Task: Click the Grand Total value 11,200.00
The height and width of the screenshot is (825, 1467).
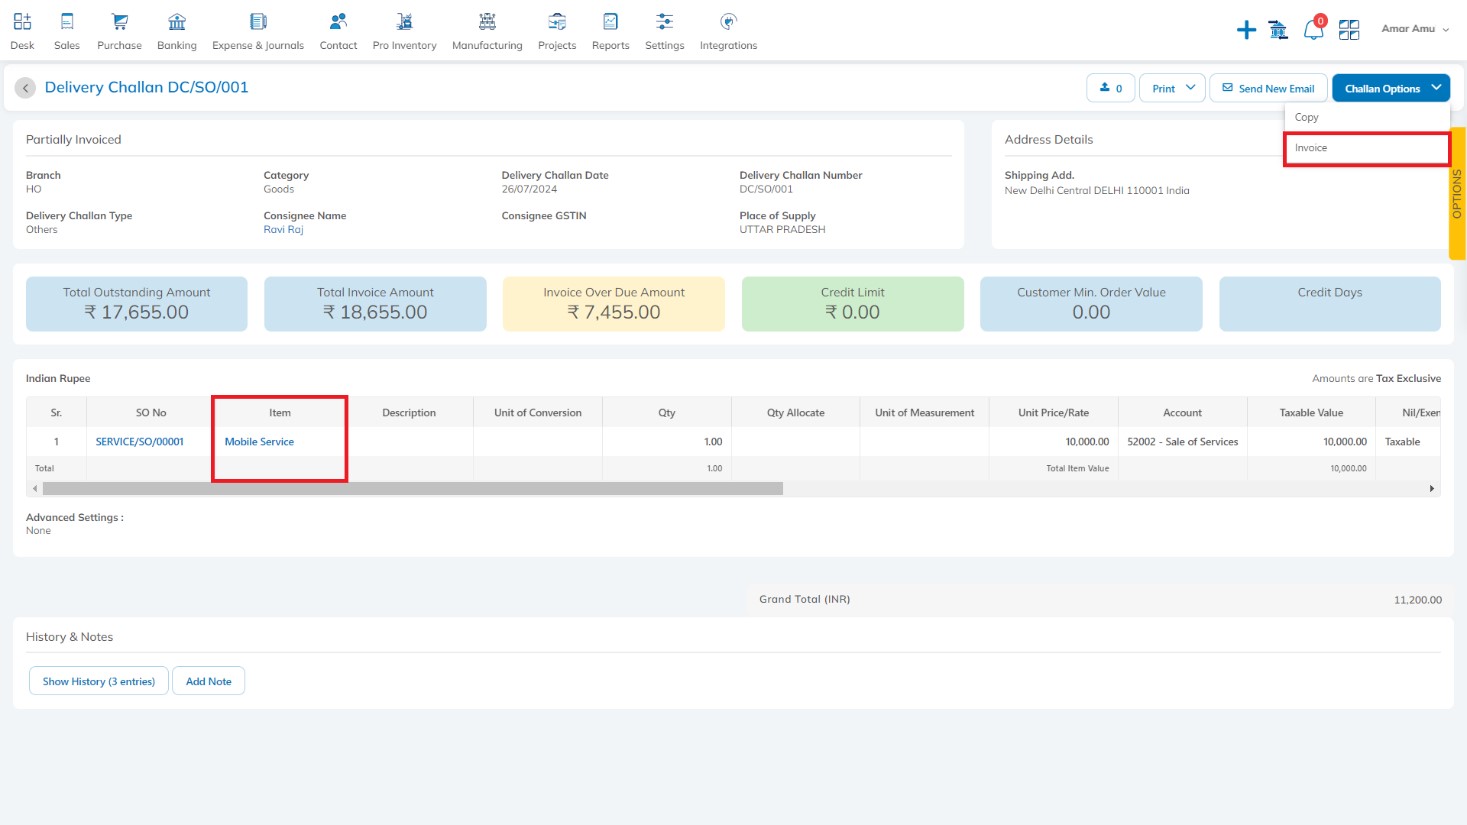Action: coord(1418,600)
